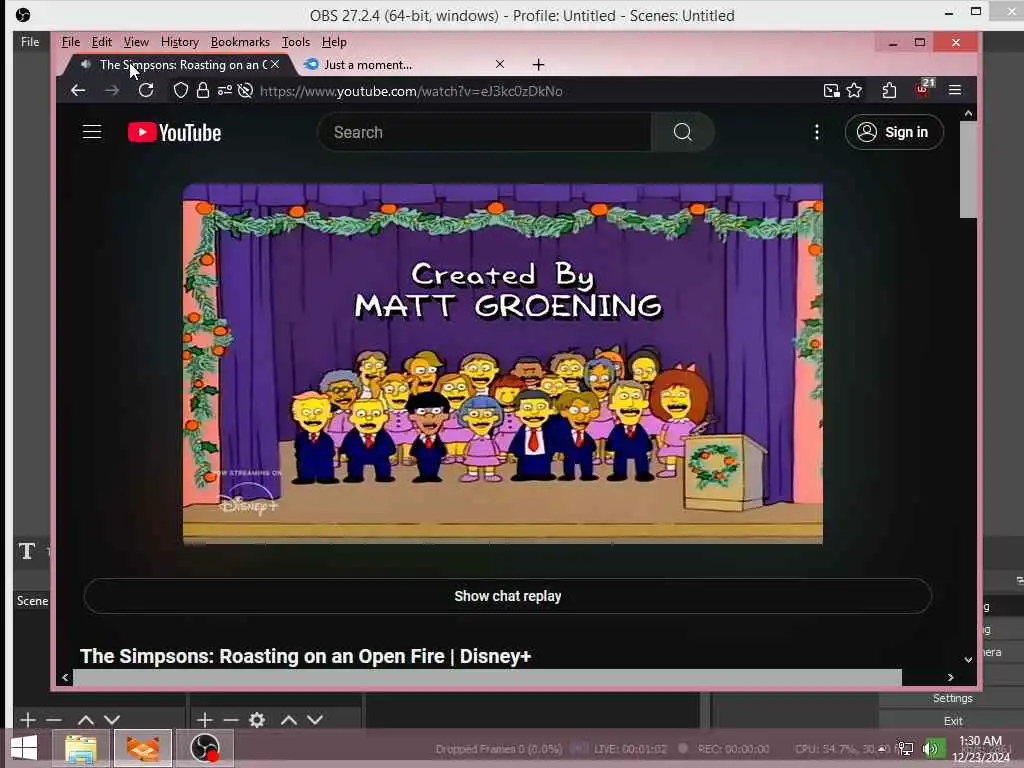Open the browser View menu
1024x768 pixels.
136,42
